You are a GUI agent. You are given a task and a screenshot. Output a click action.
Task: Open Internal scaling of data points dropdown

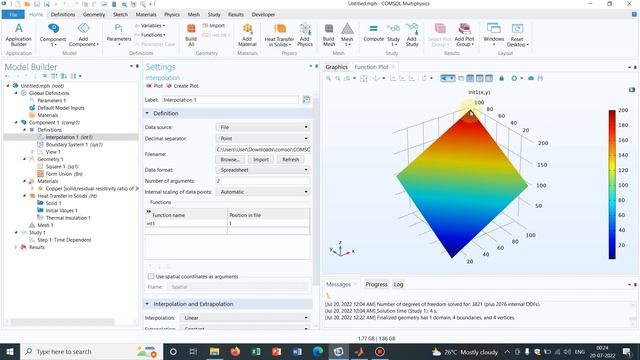[263, 192]
